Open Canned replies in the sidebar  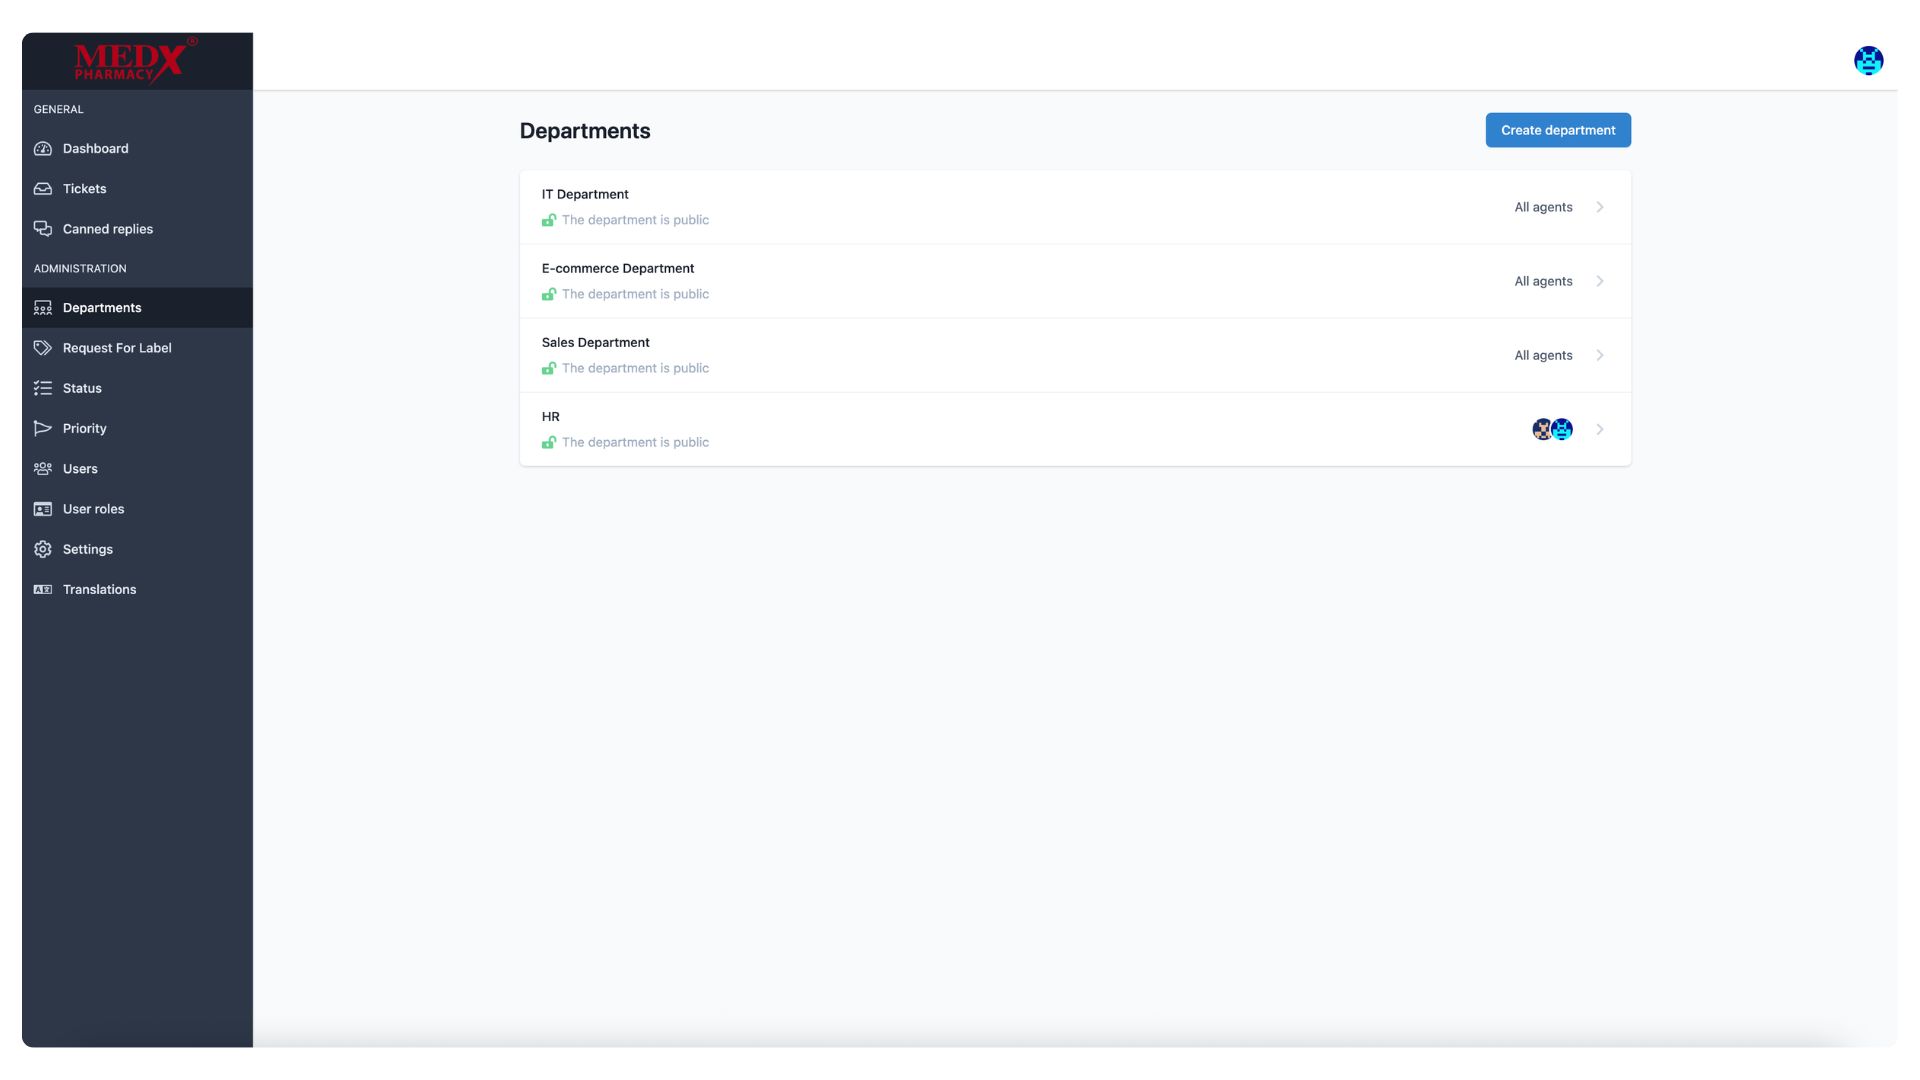click(x=137, y=229)
